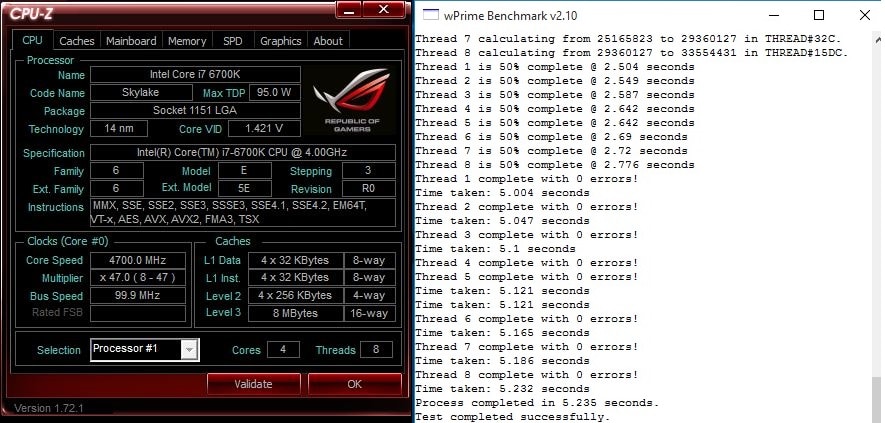Open the Memory tab

187,41
